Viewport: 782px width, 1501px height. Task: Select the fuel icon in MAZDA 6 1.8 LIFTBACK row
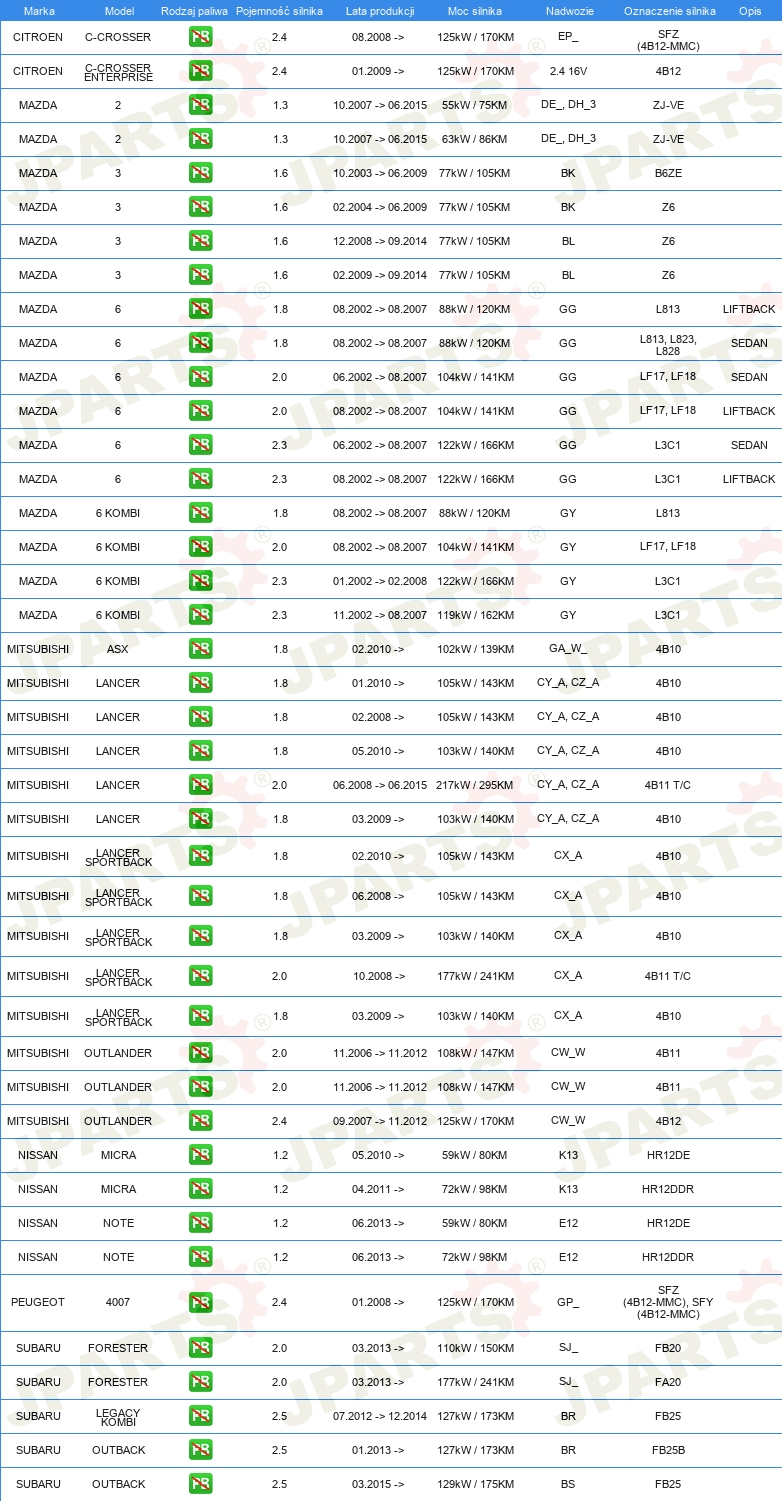pos(200,309)
